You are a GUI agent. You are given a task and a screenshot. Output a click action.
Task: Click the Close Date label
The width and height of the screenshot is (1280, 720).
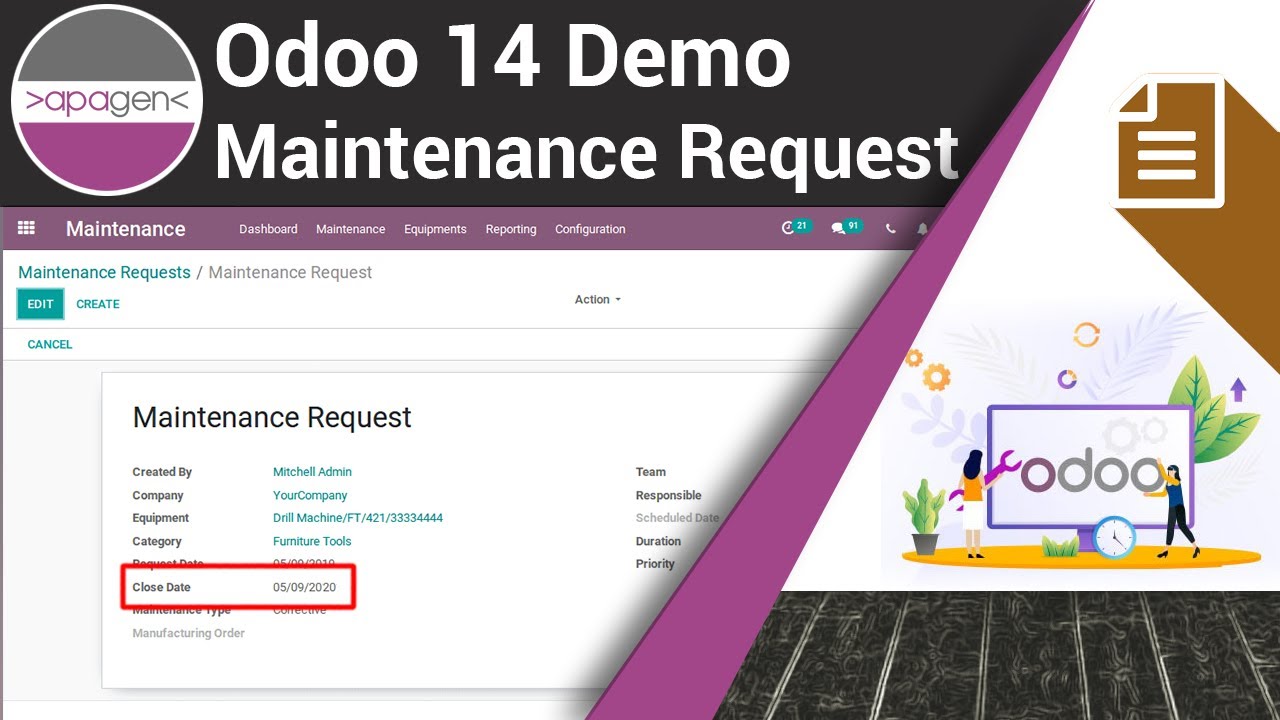click(x=161, y=587)
